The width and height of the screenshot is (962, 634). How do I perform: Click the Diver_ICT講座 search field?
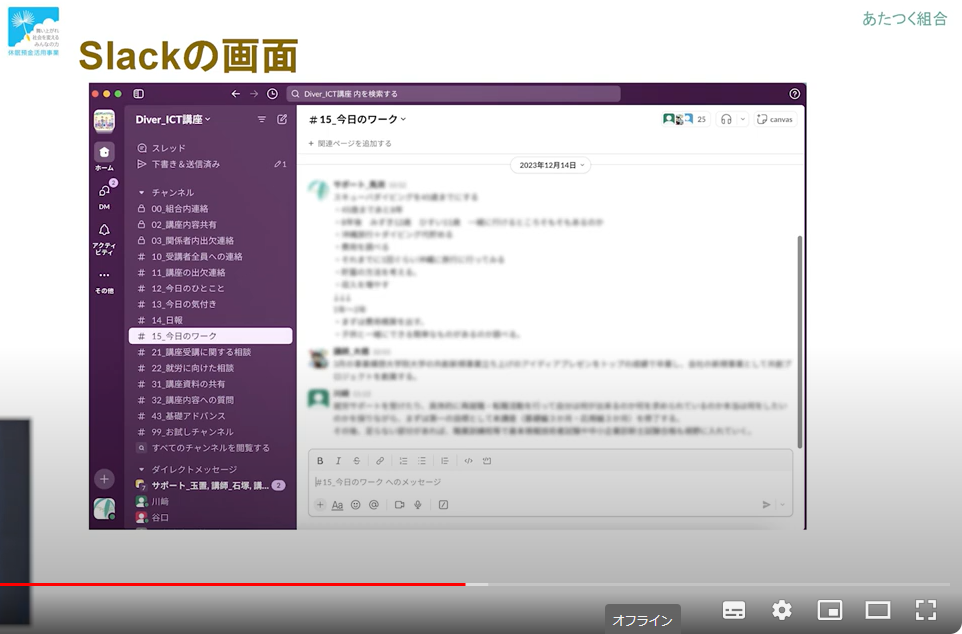(x=453, y=94)
